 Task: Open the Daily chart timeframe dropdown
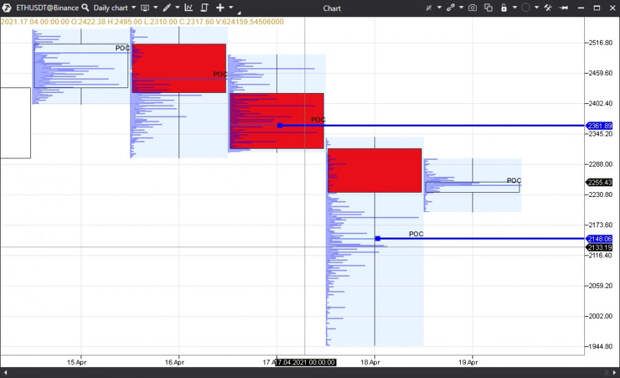pyautogui.click(x=115, y=8)
